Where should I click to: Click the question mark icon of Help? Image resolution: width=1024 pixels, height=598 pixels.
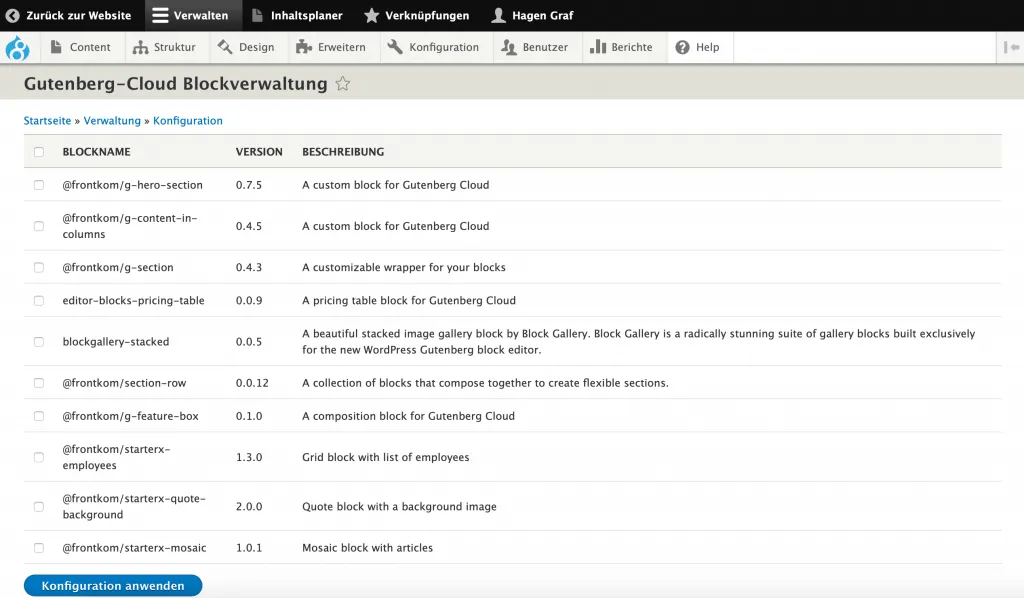682,47
